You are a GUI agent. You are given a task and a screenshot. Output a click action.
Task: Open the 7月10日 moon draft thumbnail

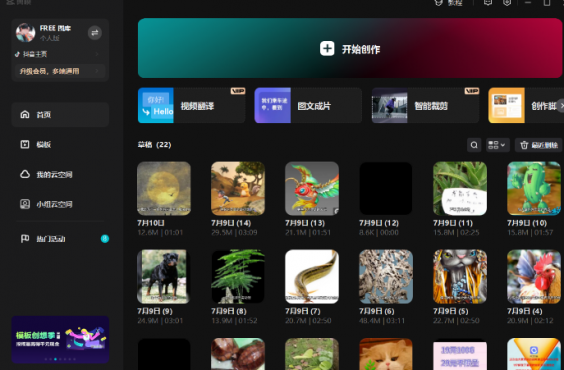[x=164, y=188]
